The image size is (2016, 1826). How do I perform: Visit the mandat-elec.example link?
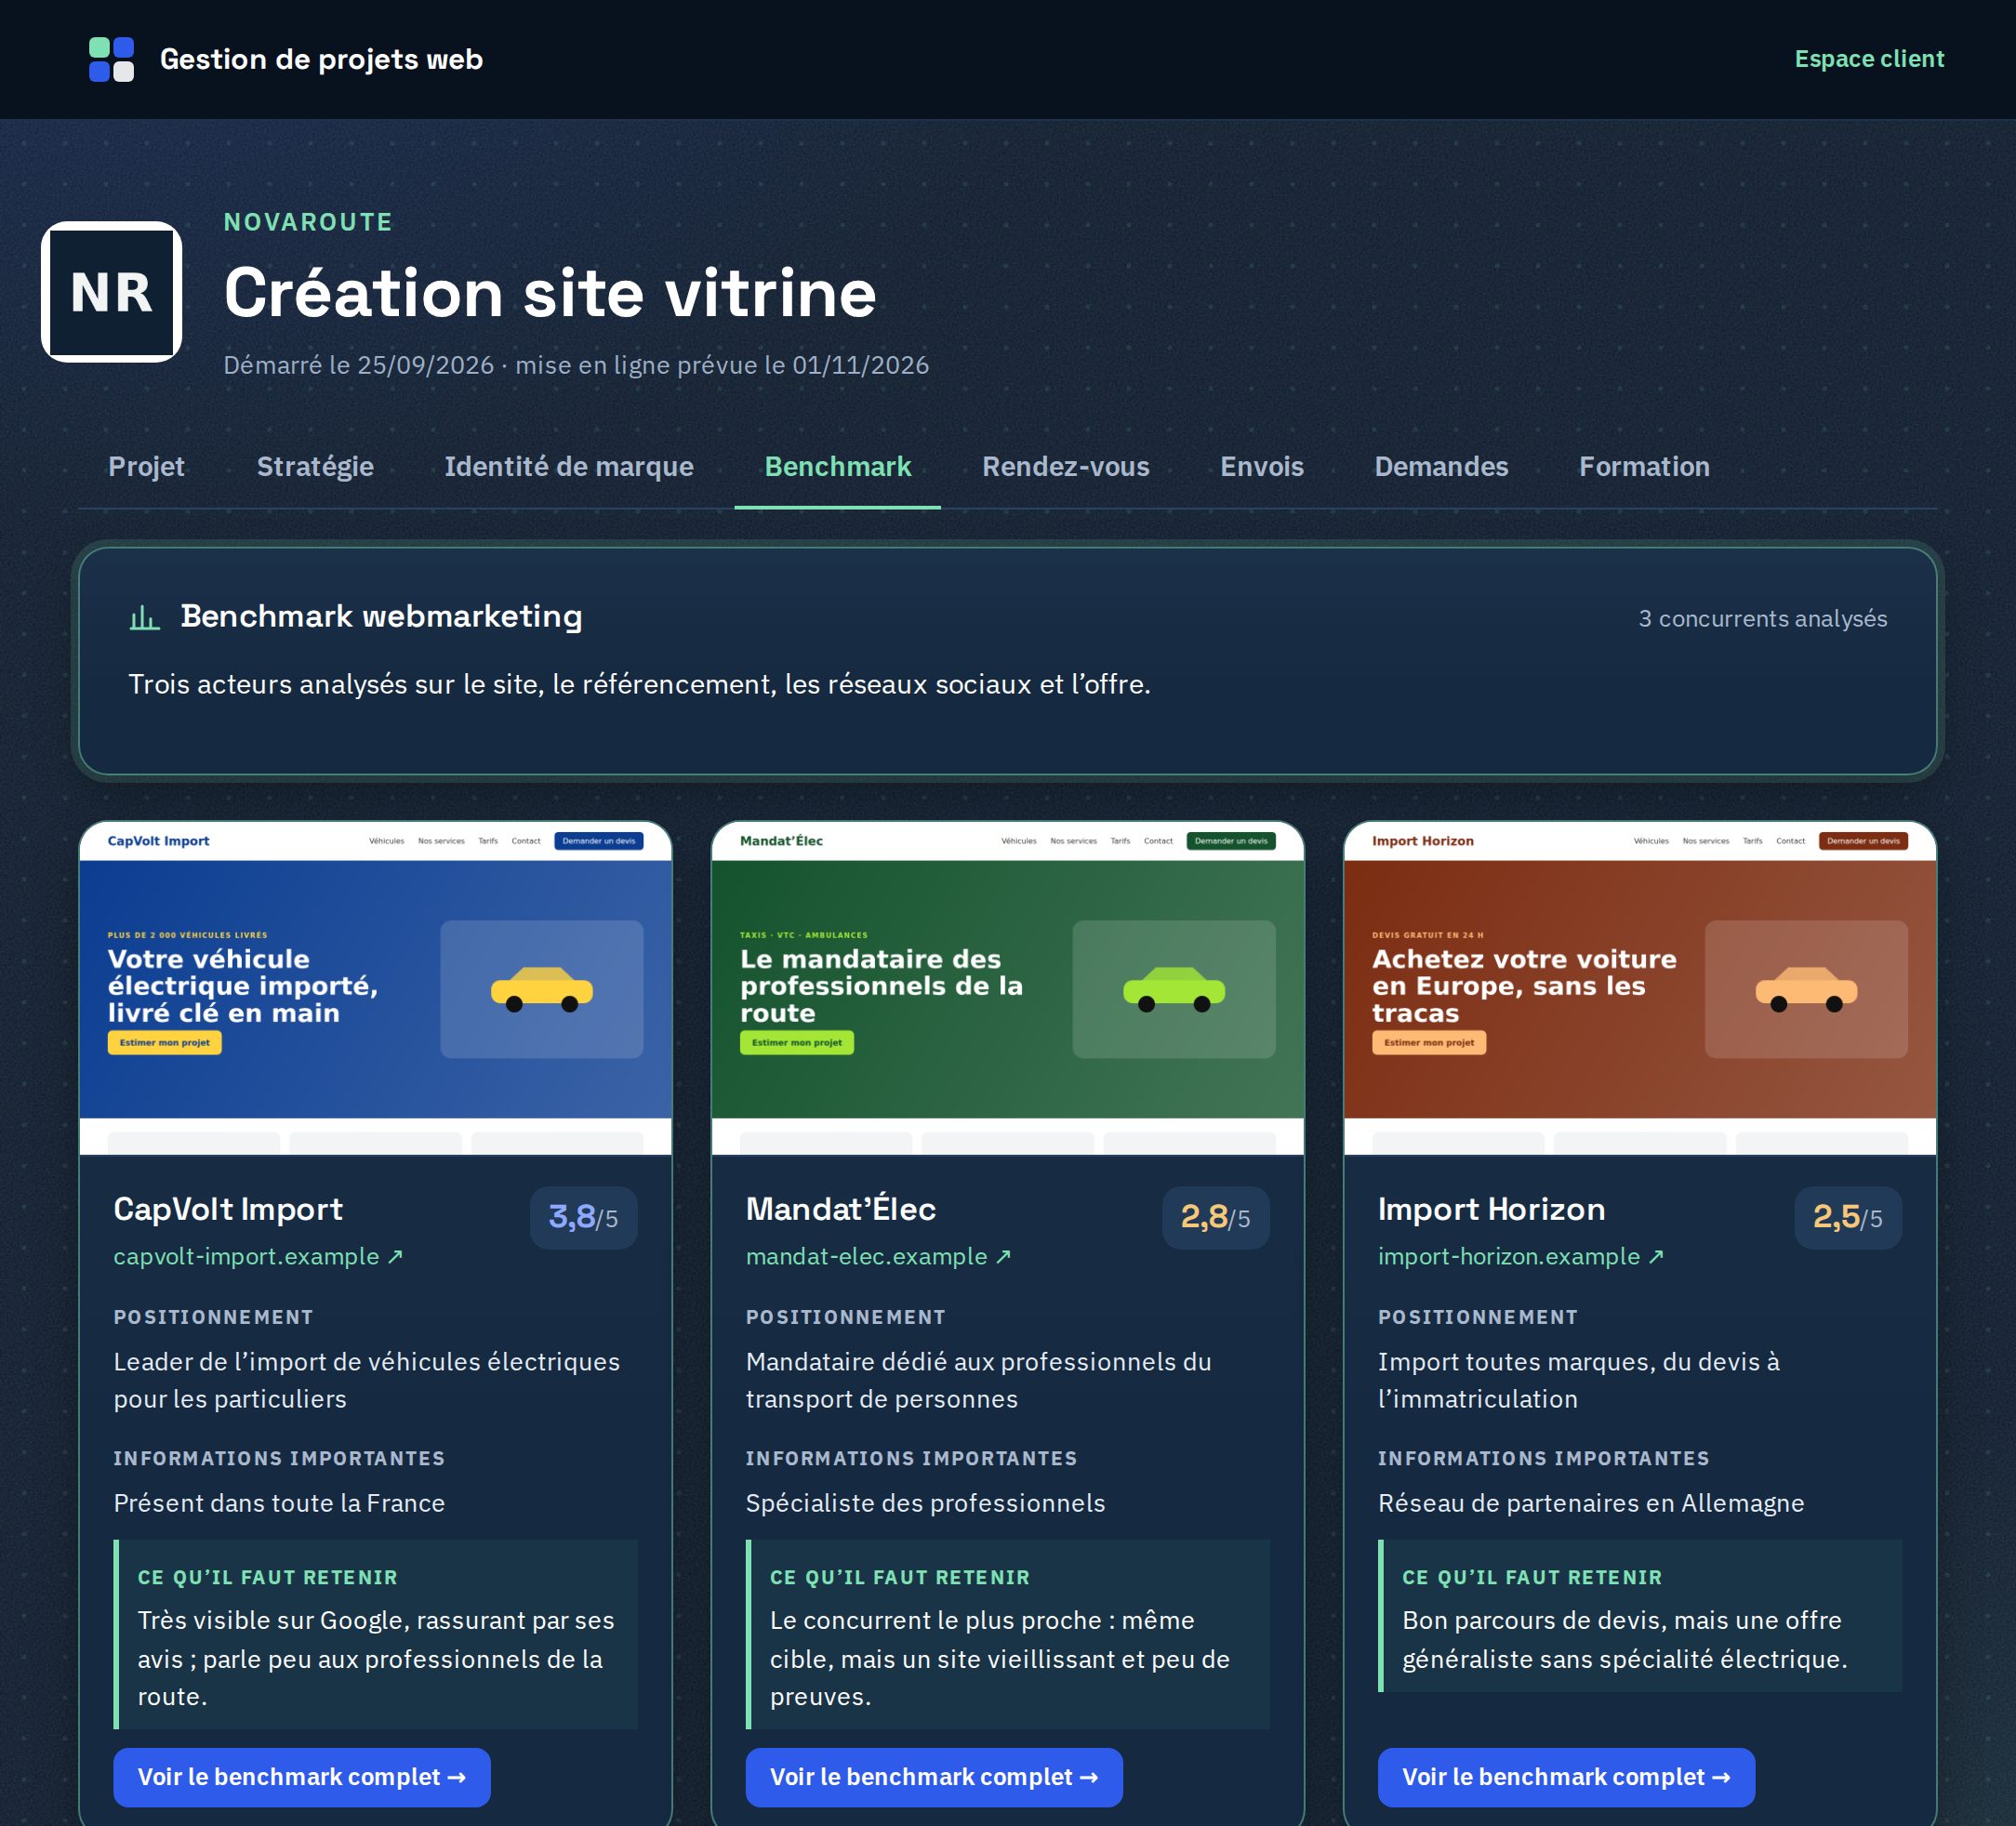879,1256
